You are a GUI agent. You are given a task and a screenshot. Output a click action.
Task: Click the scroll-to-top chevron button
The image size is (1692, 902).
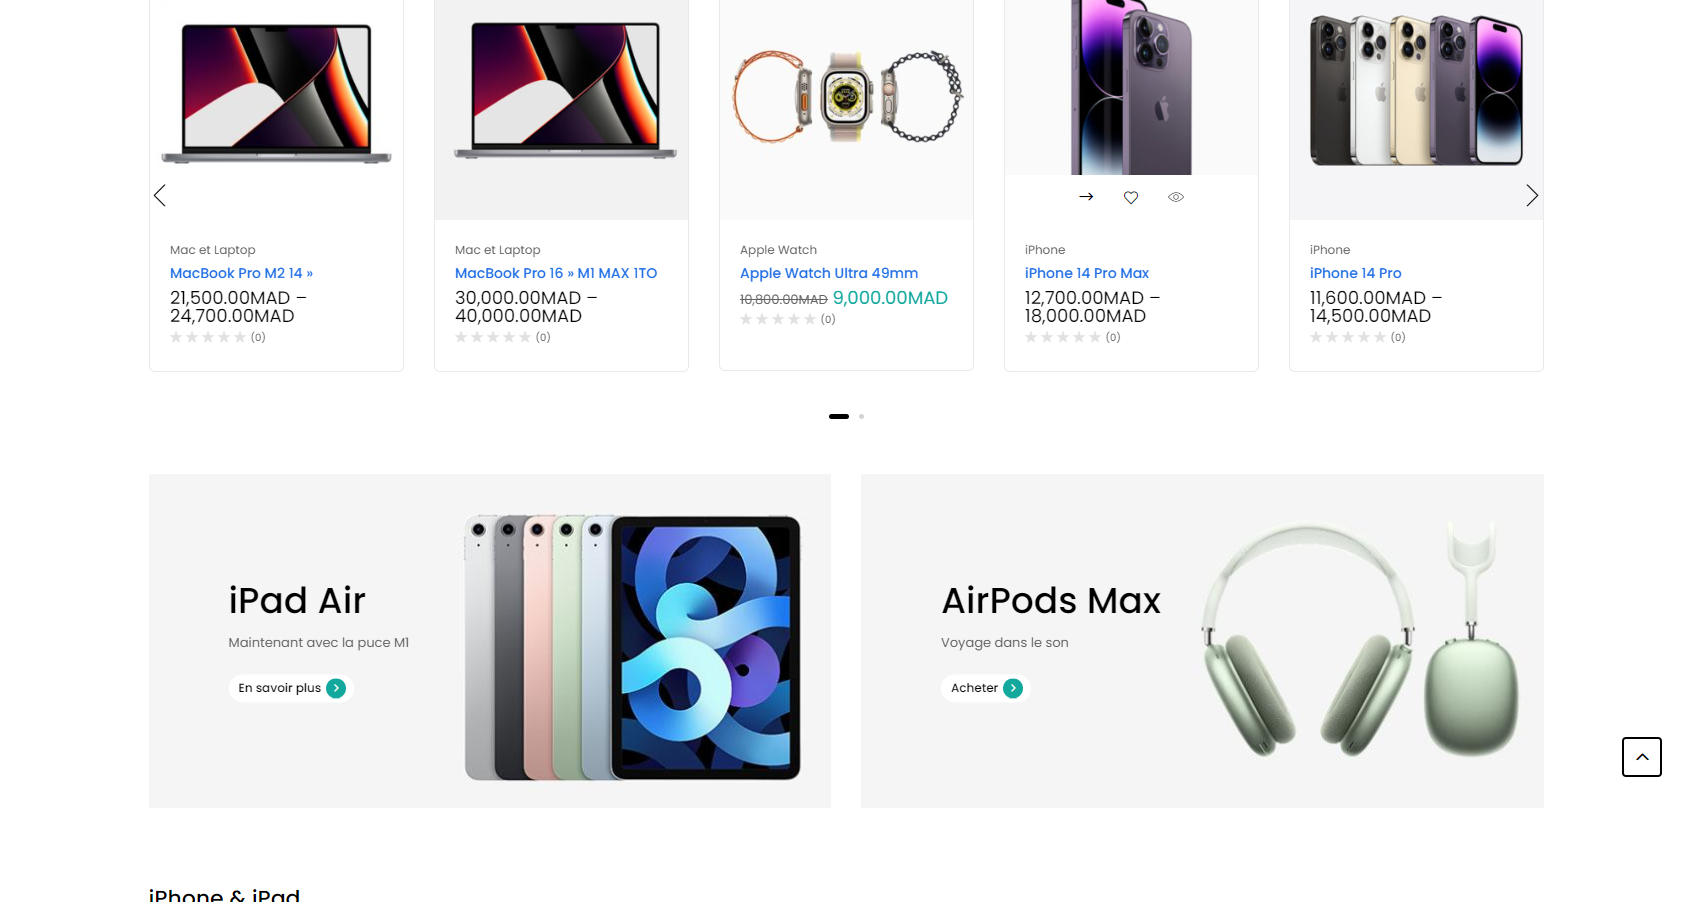pos(1641,757)
